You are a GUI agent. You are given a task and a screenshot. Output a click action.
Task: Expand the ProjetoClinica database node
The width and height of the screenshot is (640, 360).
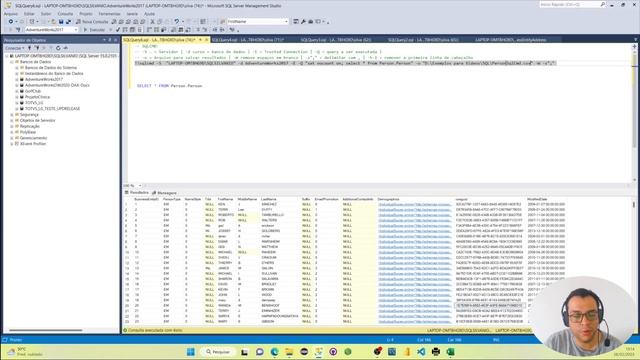[17, 97]
